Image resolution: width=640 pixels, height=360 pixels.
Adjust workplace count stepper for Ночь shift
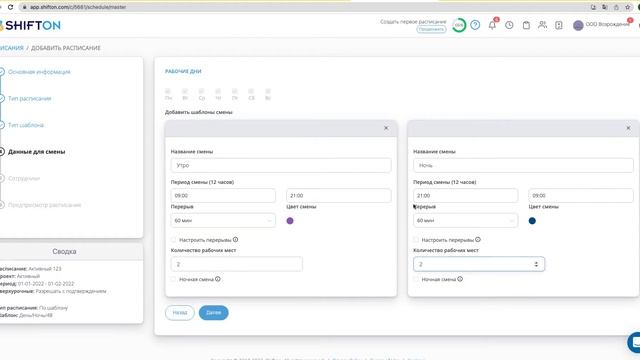click(536, 264)
